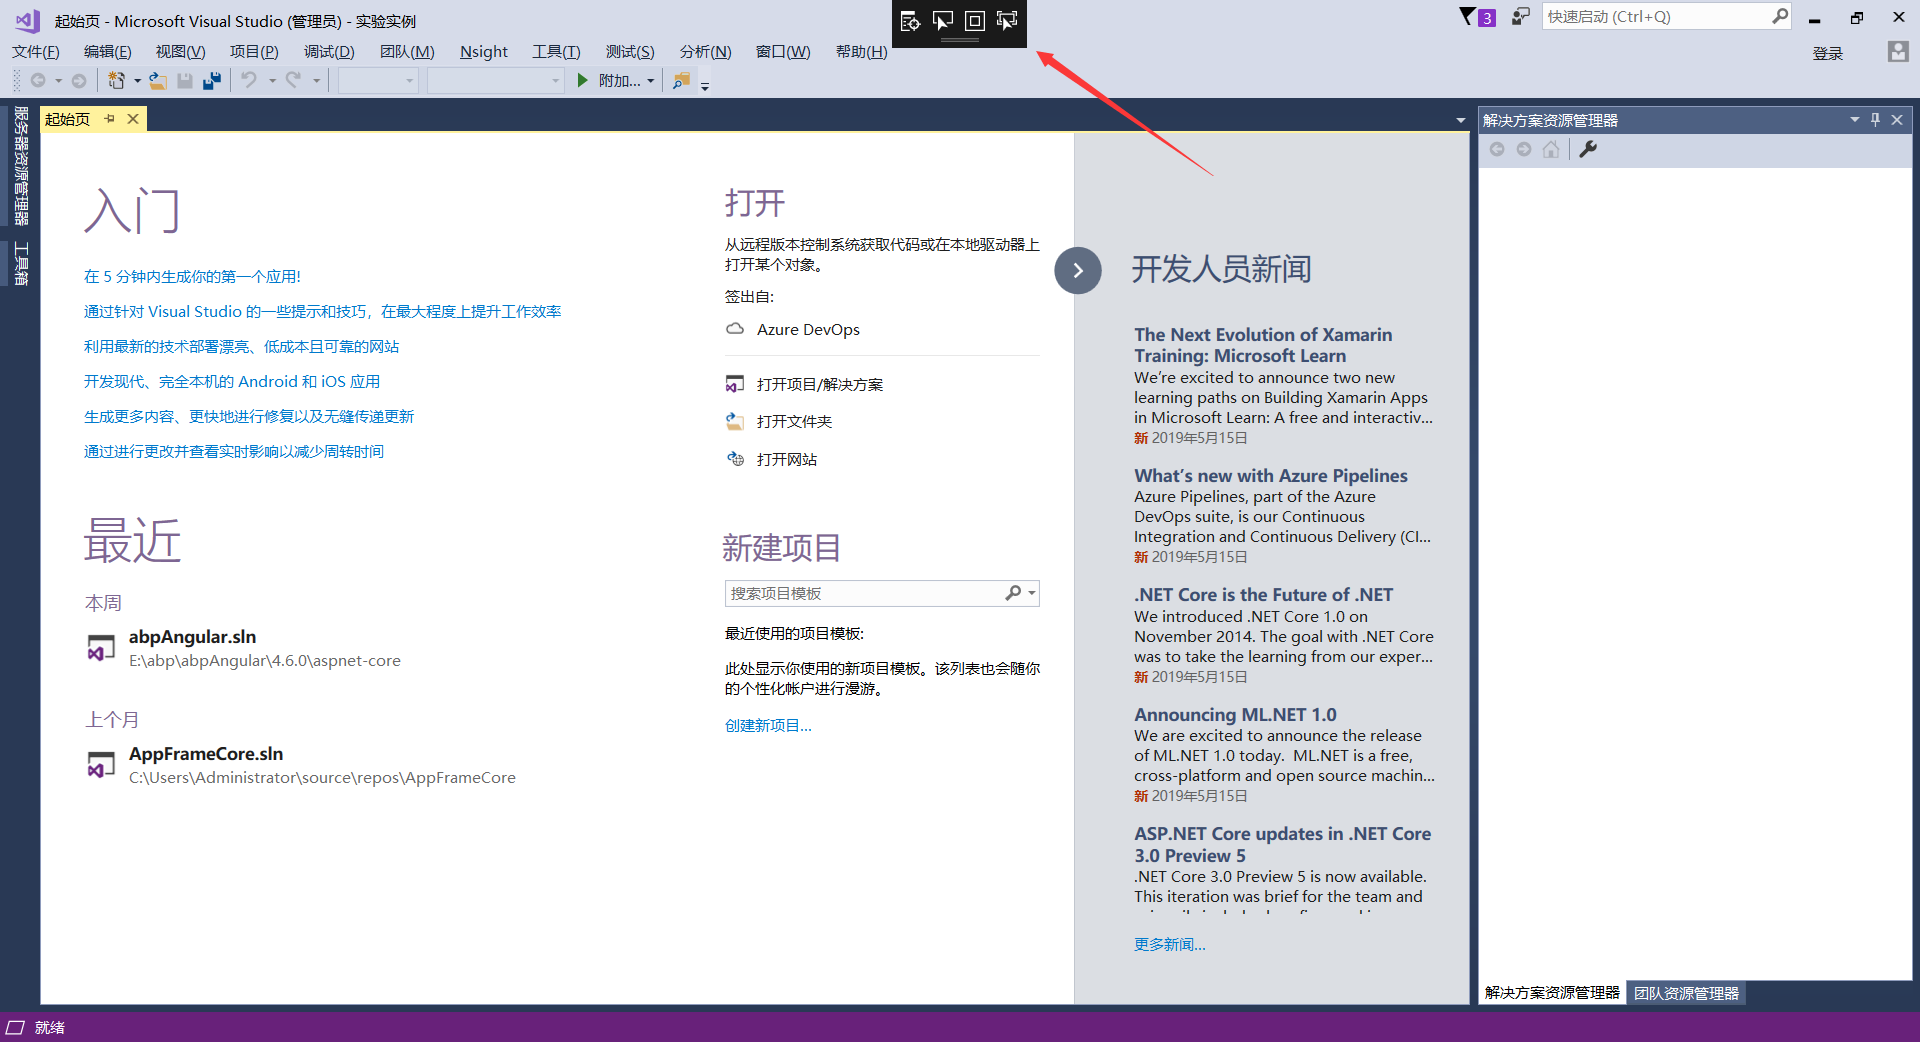The height and width of the screenshot is (1042, 1920).
Task: Toggle pin on the Start Page tab
Action: point(110,119)
